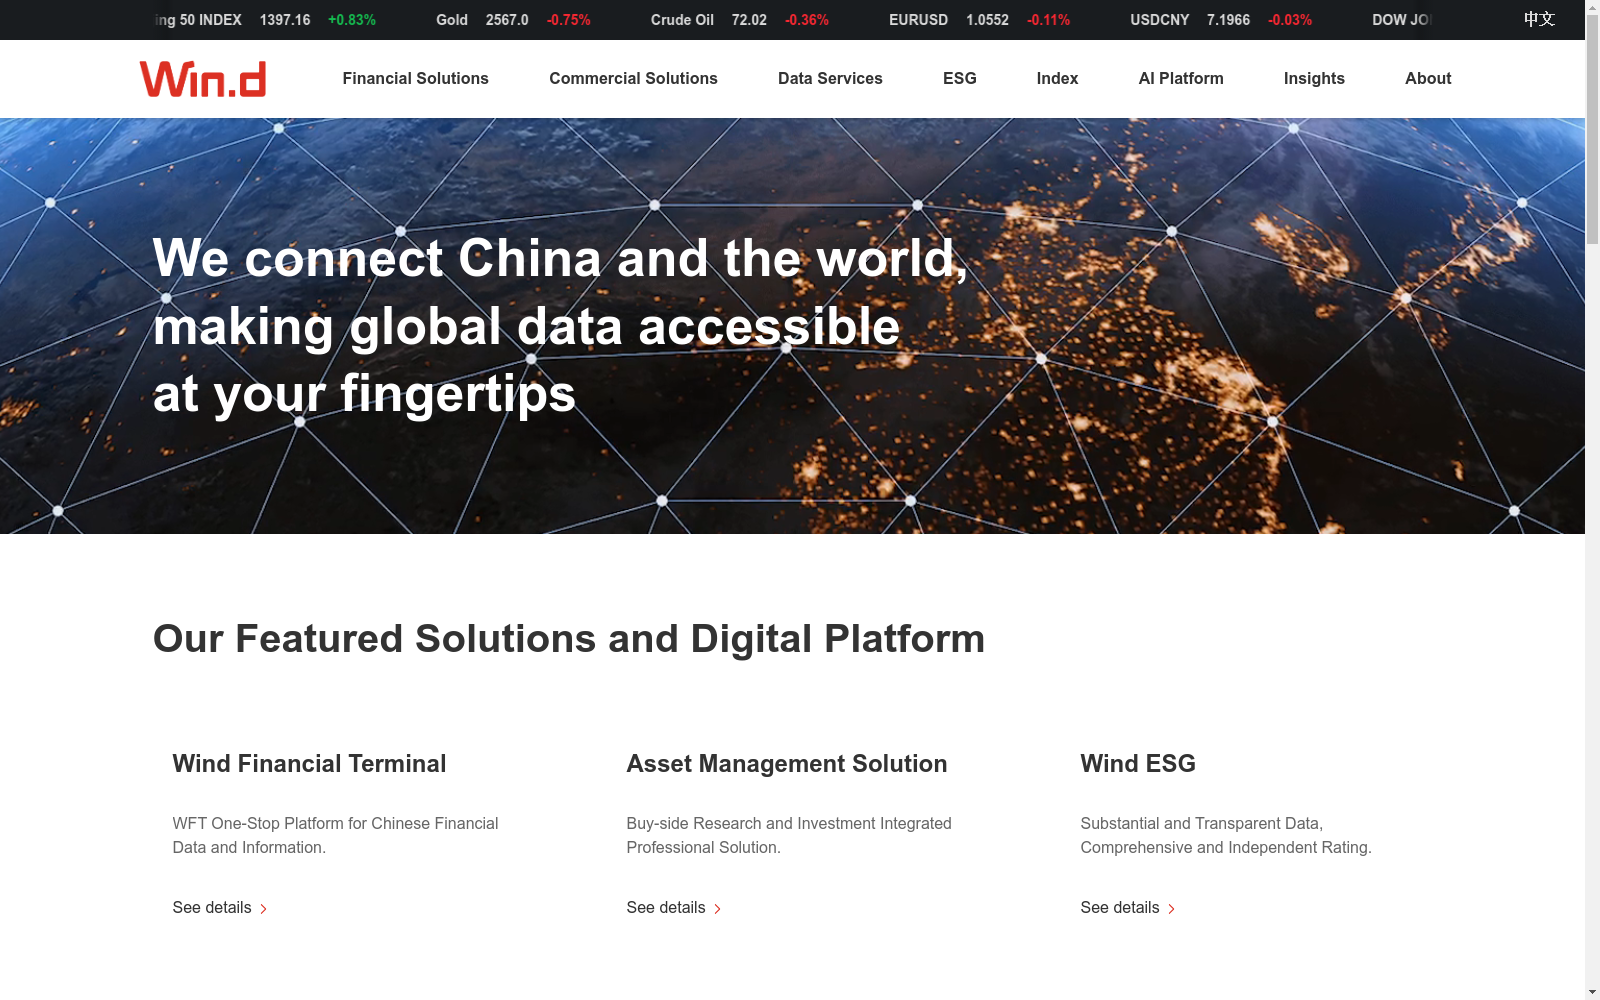Click Crude Oil change -0.36%

807,20
